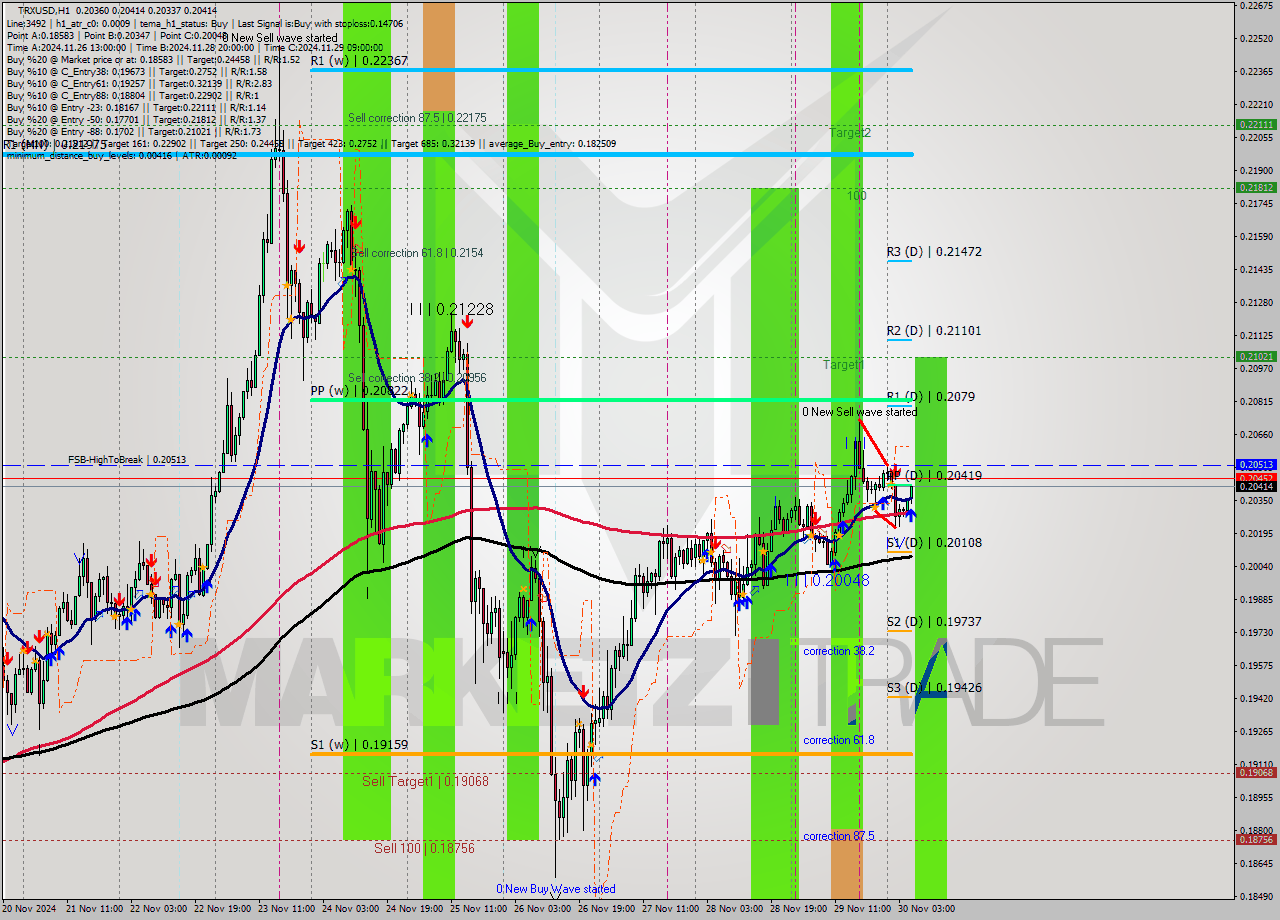
Task: Click the cyan average_Buy_entry horizontal line
Action: point(600,154)
